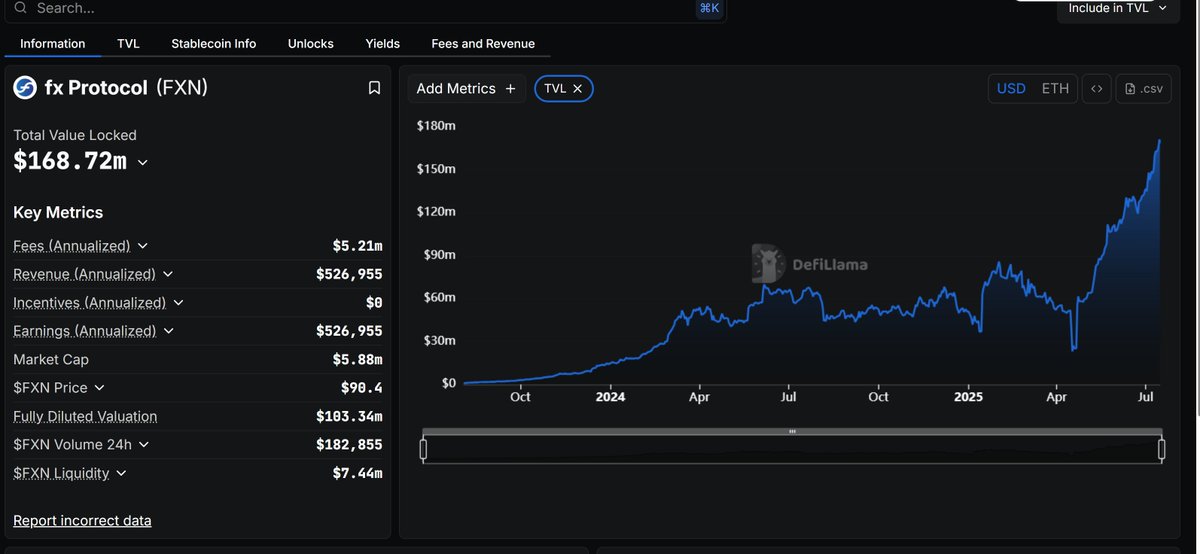1200x554 pixels.
Task: Open the embed code icon button
Action: point(1097,88)
